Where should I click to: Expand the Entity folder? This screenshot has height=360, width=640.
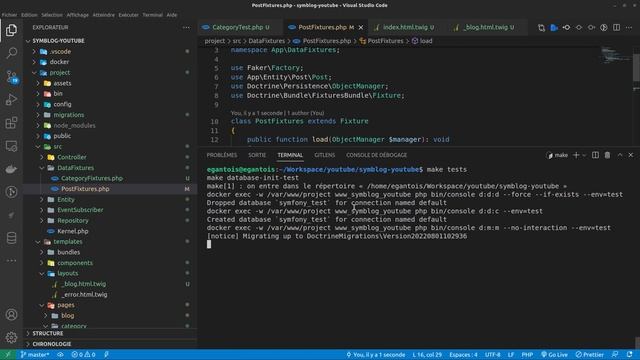(x=110, y=200)
